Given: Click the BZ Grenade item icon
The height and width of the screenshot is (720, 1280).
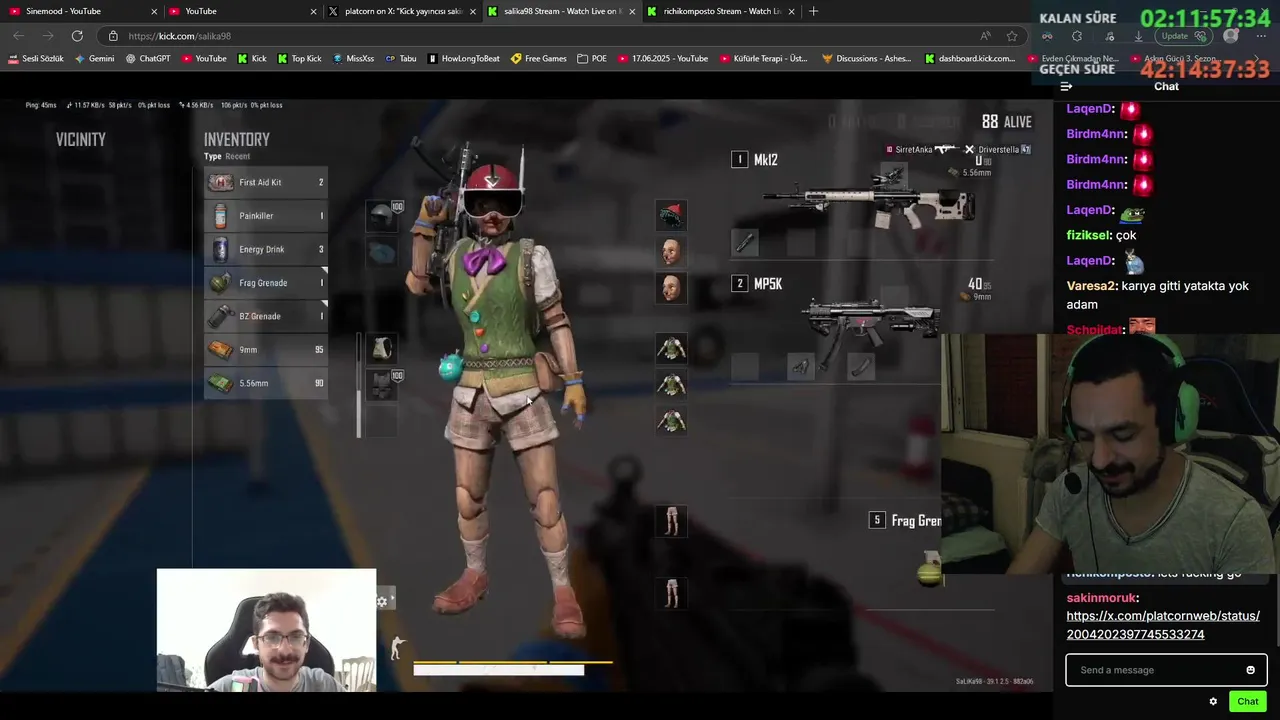Looking at the screenshot, I should click(x=220, y=316).
